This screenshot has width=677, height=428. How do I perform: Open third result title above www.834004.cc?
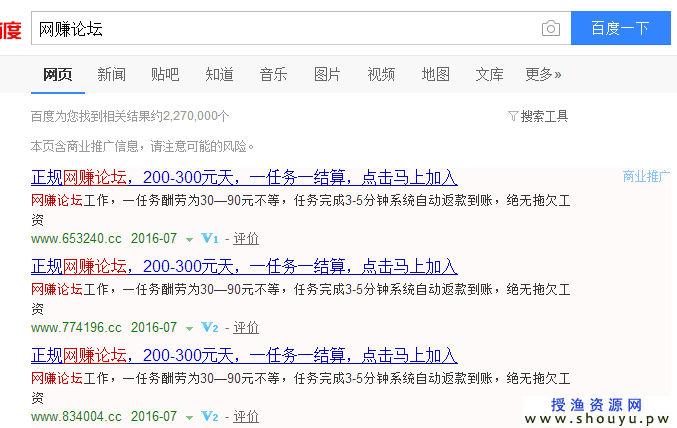tap(244, 355)
